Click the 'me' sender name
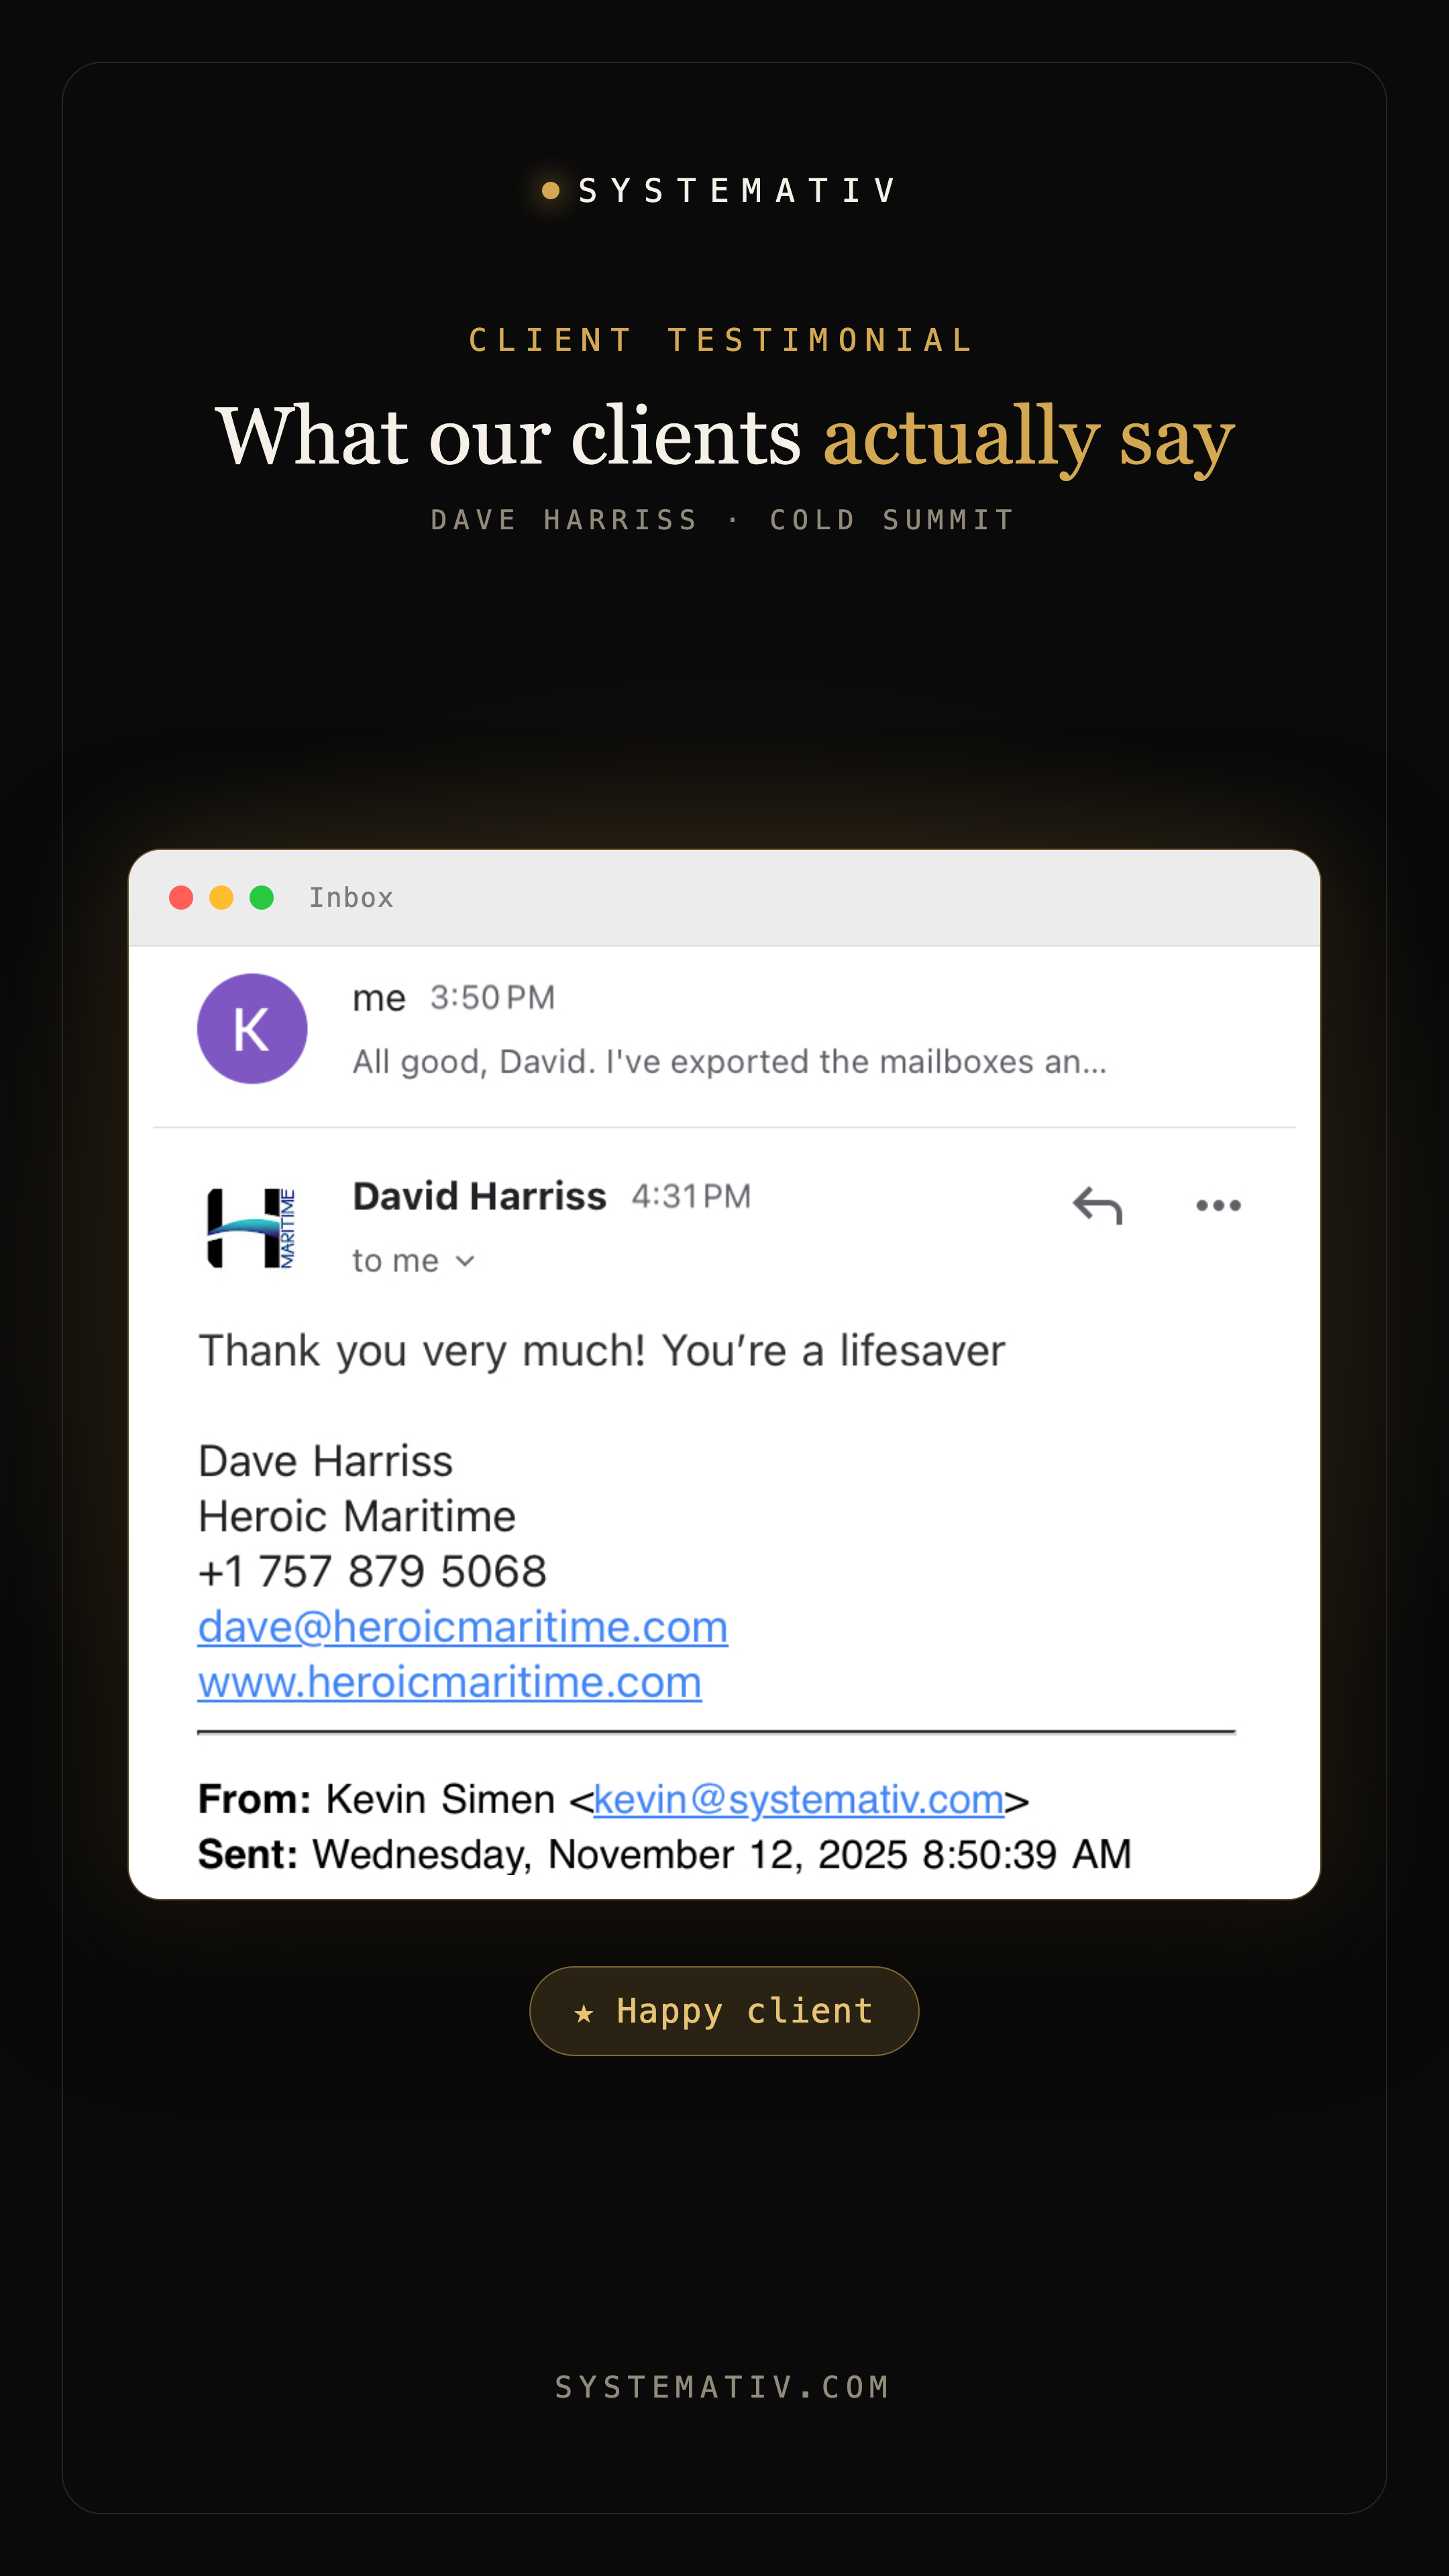Screen dimensions: 1449x2576 point(379,998)
